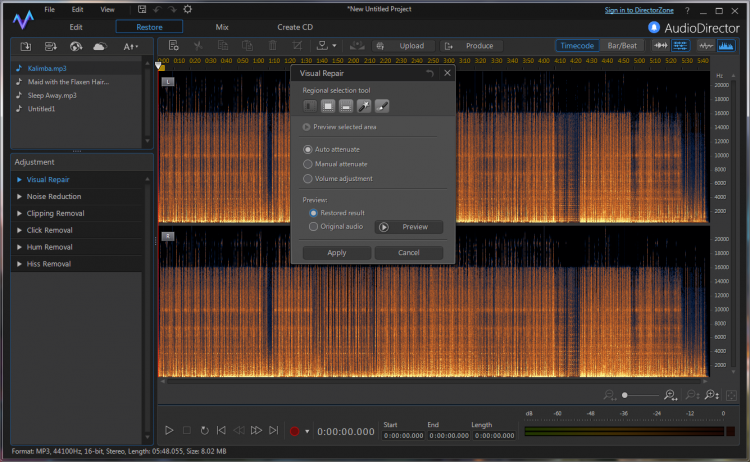Viewport: 750px width, 462px height.
Task: Select the magic wand selection tool
Action: [364, 105]
